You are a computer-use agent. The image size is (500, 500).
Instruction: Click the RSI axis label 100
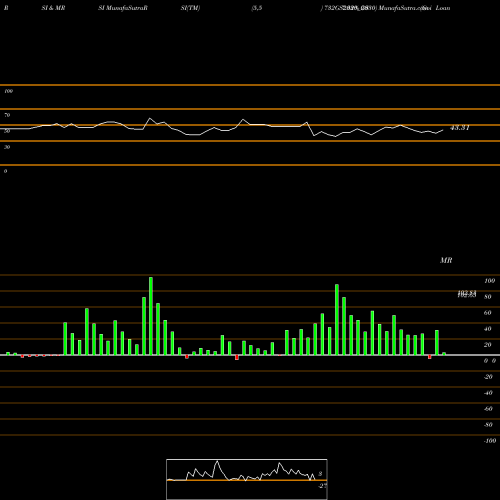[8, 91]
